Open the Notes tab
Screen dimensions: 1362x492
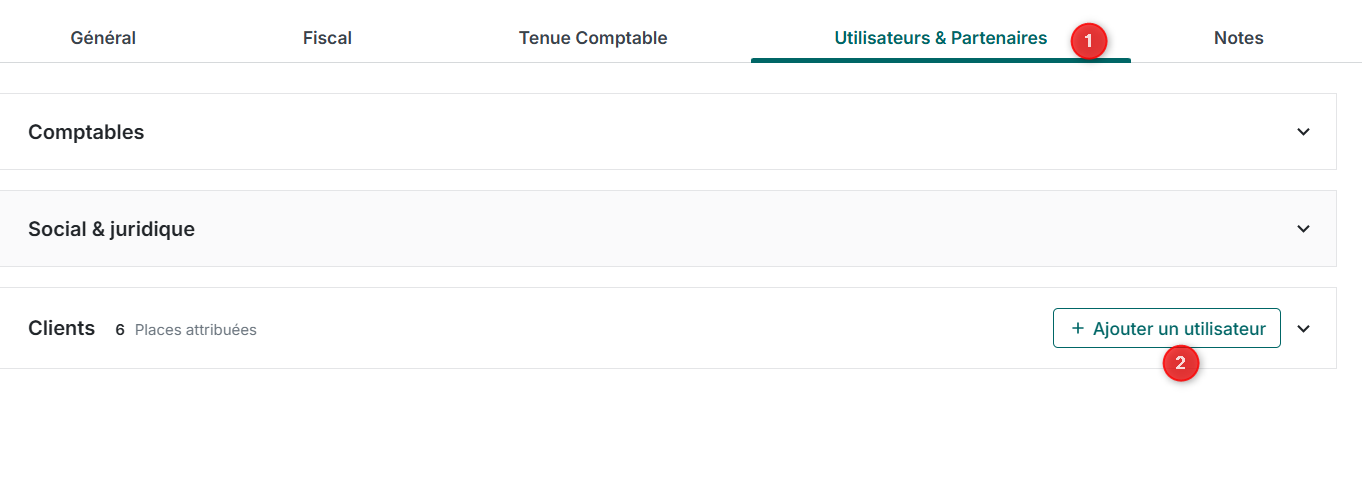1239,38
